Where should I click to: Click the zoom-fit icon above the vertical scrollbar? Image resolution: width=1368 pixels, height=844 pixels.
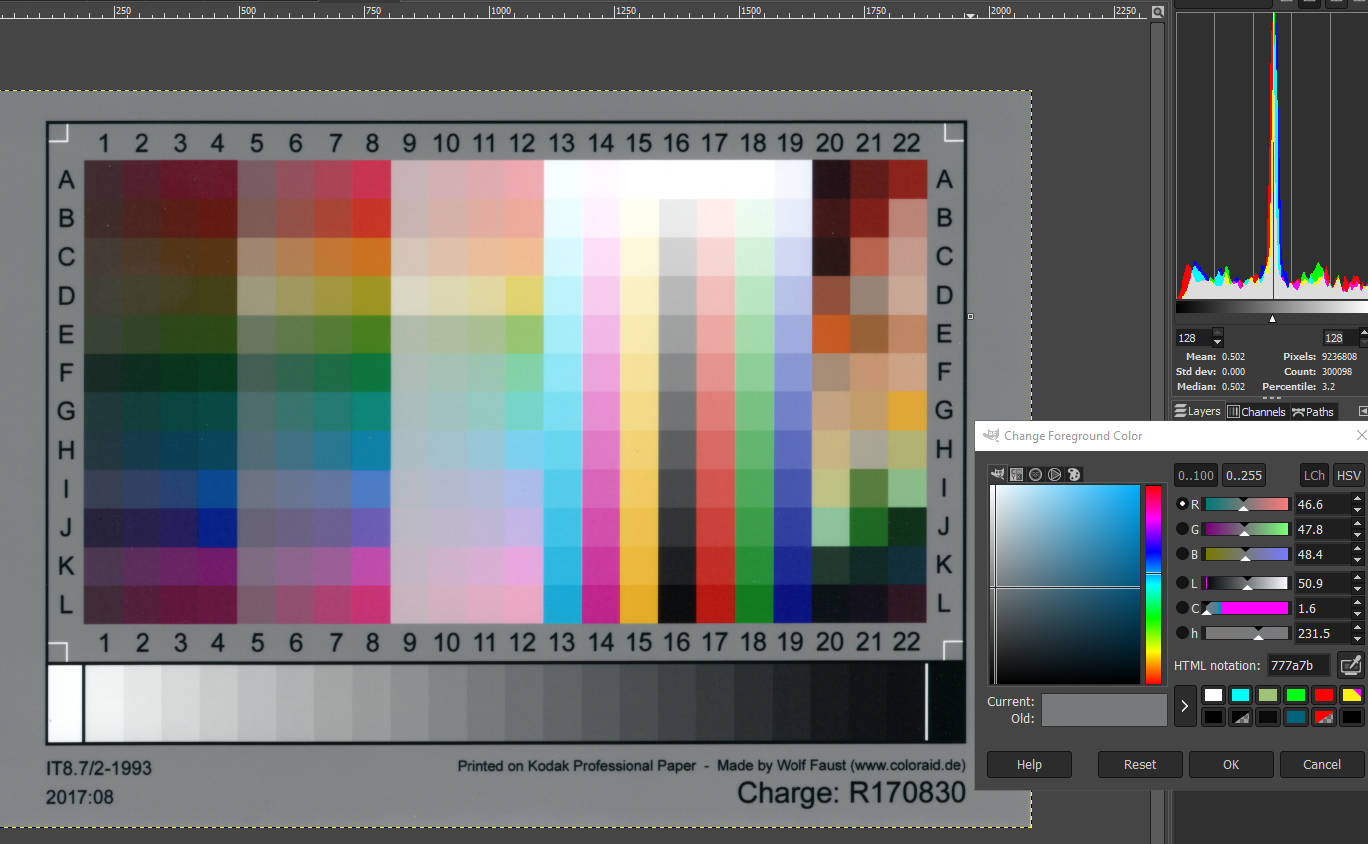tap(1158, 11)
